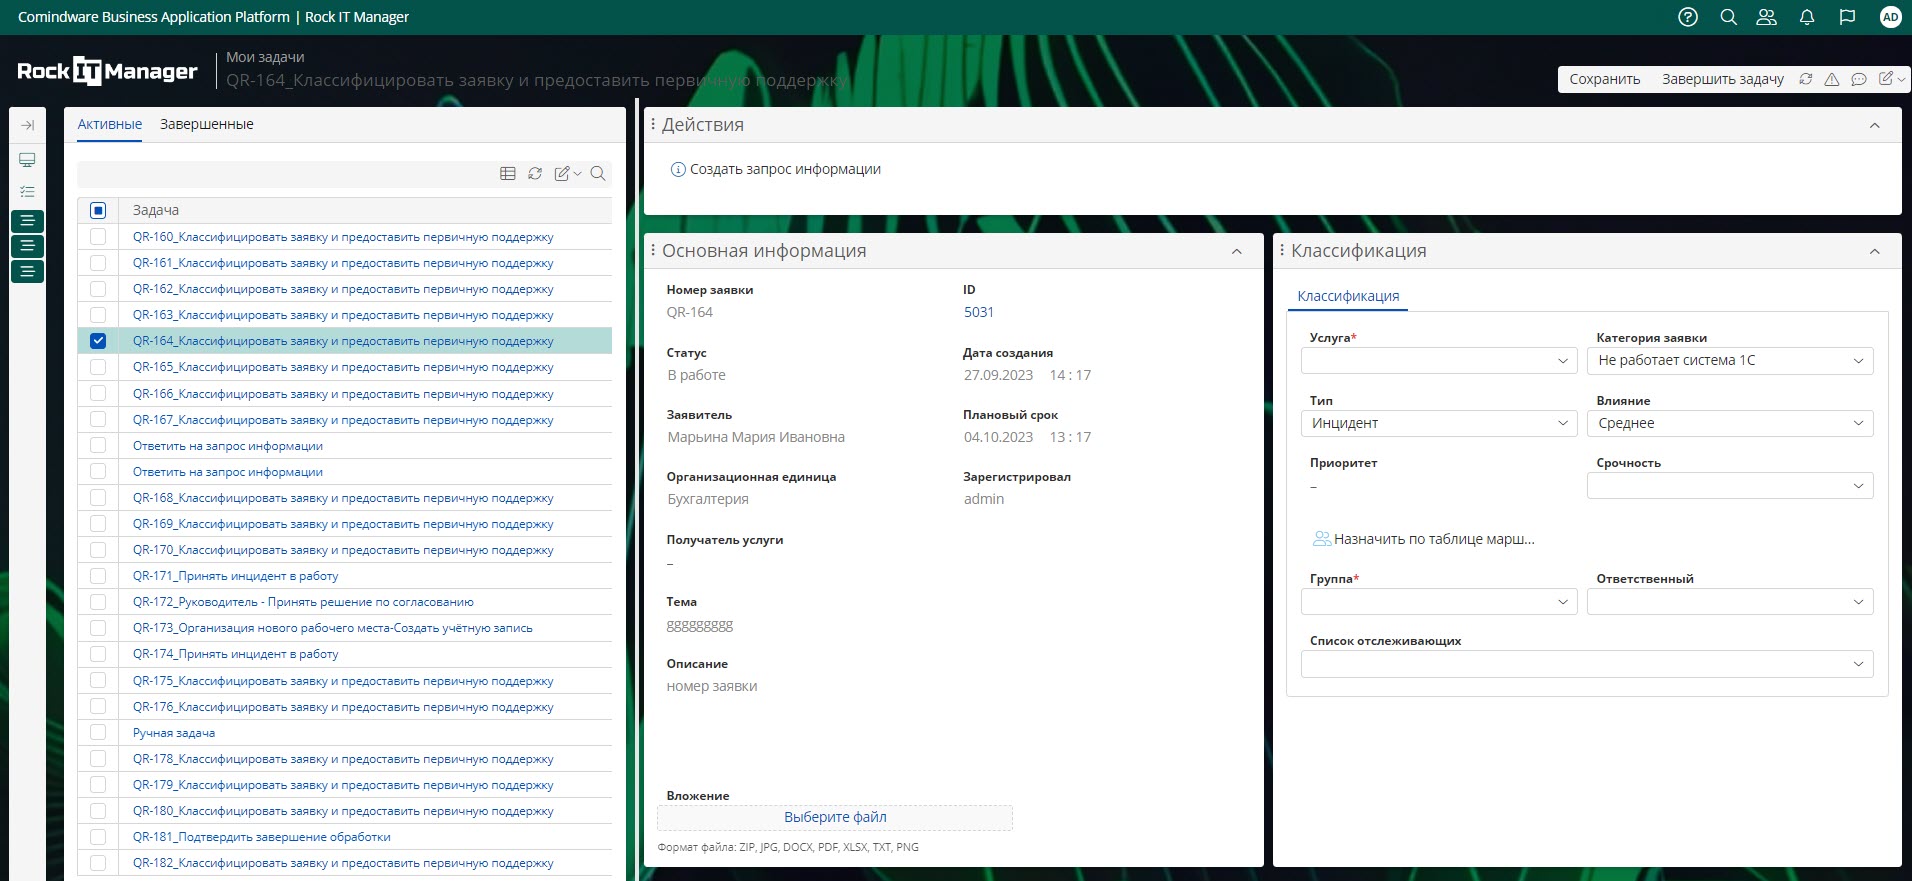
Task: Check the QR-172 Руководитель row checkbox
Action: pos(98,601)
